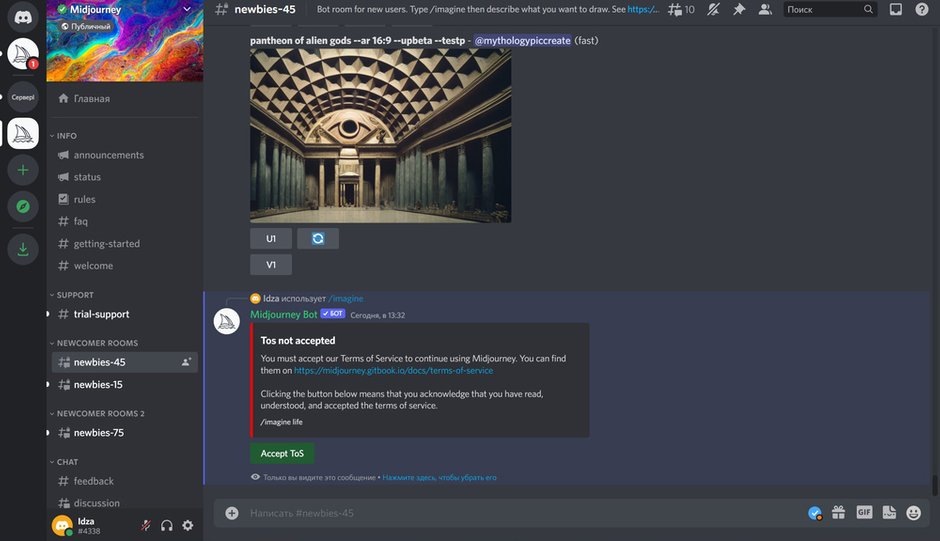Open the faq channel
The height and width of the screenshot is (541, 940).
pos(125,221)
